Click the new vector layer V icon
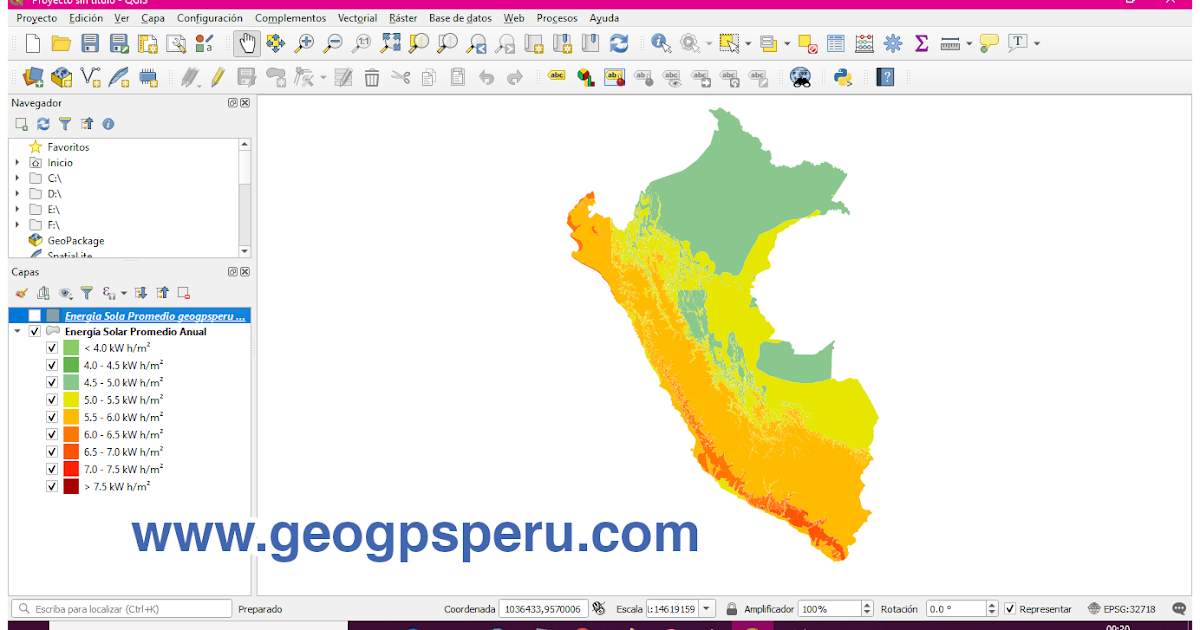Image resolution: width=1200 pixels, height=630 pixels. (x=90, y=77)
